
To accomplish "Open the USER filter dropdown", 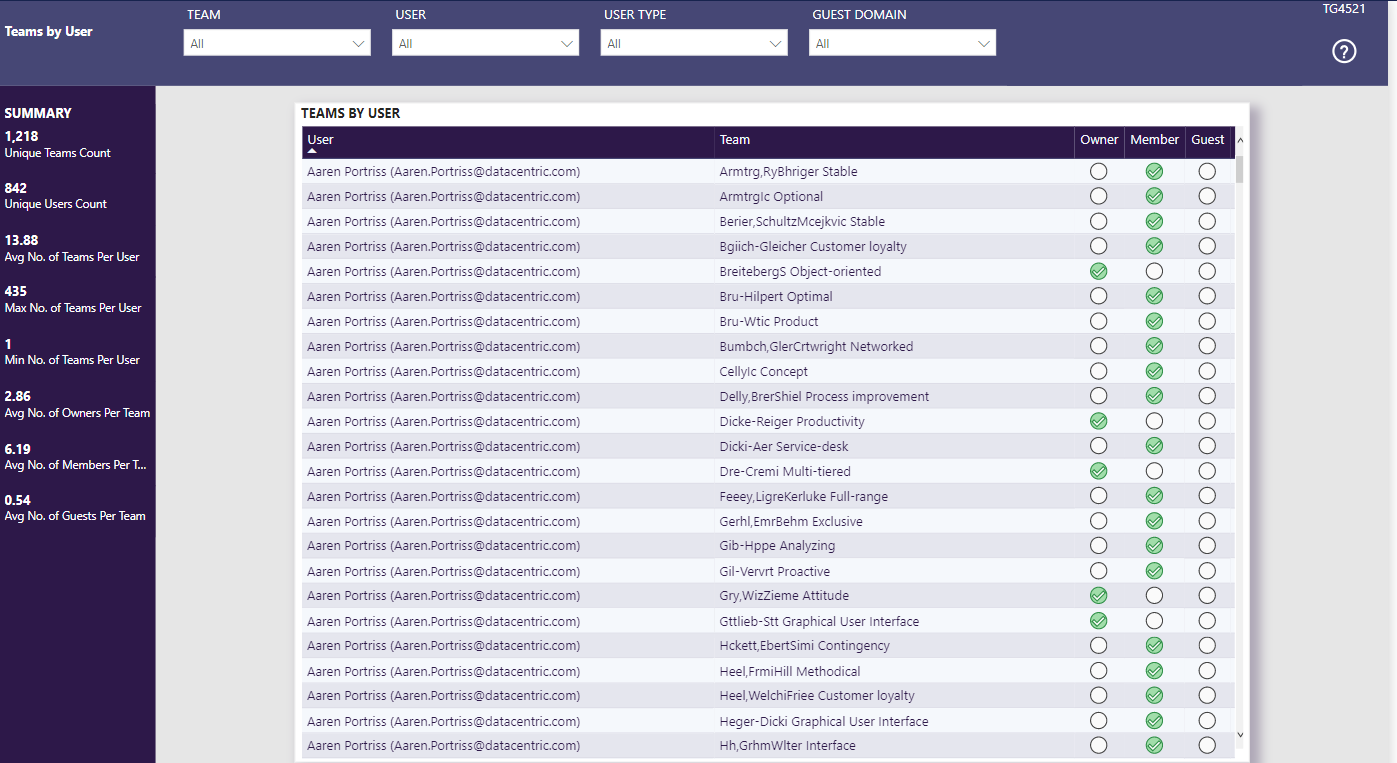I will (485, 43).
